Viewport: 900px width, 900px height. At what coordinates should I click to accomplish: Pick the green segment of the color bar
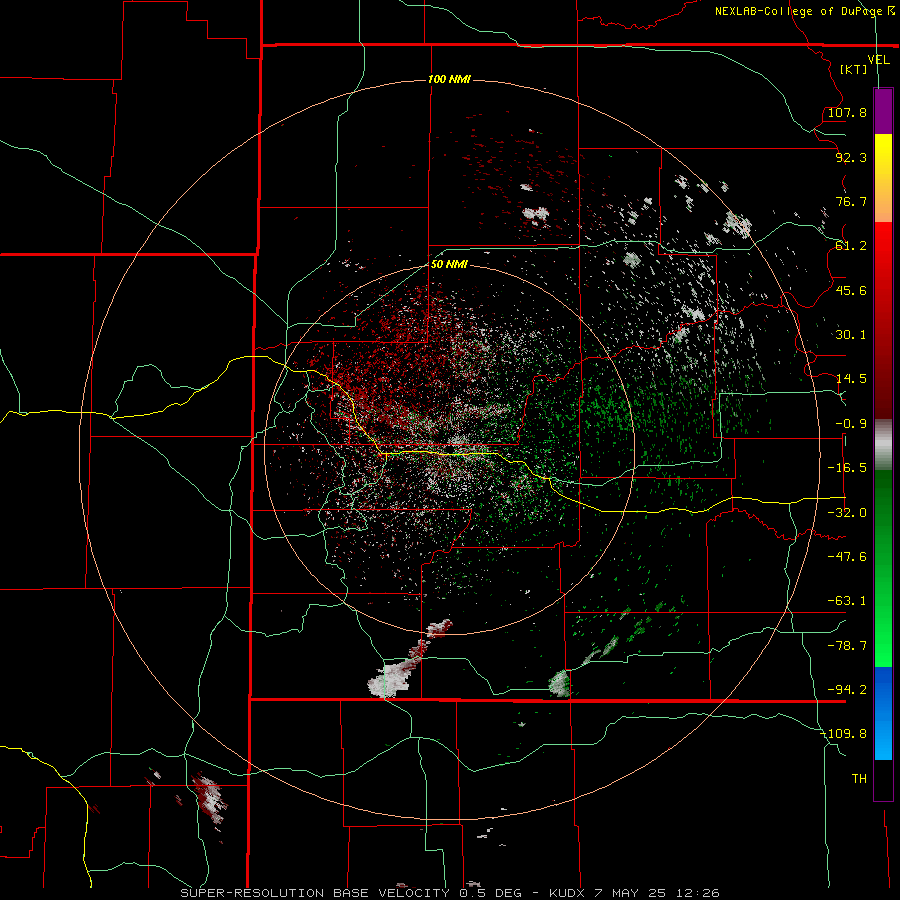pos(883,569)
